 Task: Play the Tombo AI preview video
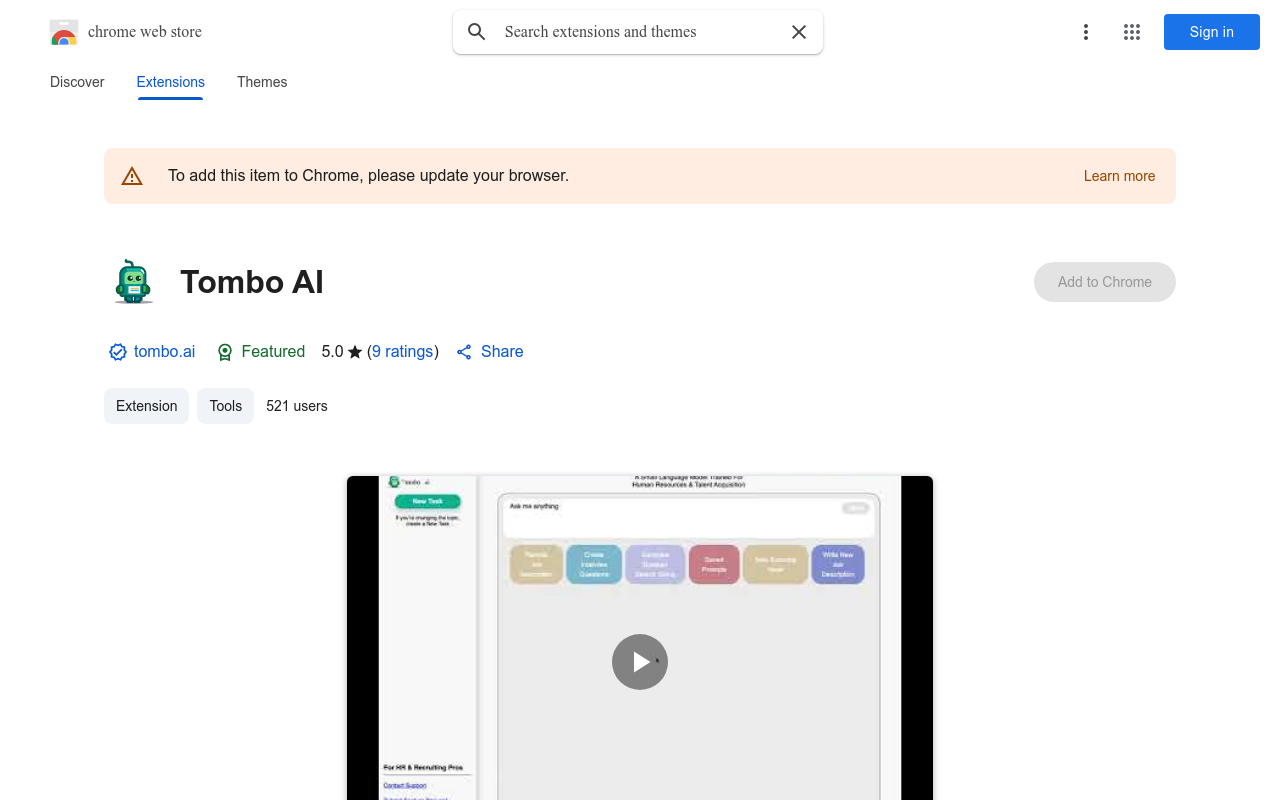click(640, 662)
